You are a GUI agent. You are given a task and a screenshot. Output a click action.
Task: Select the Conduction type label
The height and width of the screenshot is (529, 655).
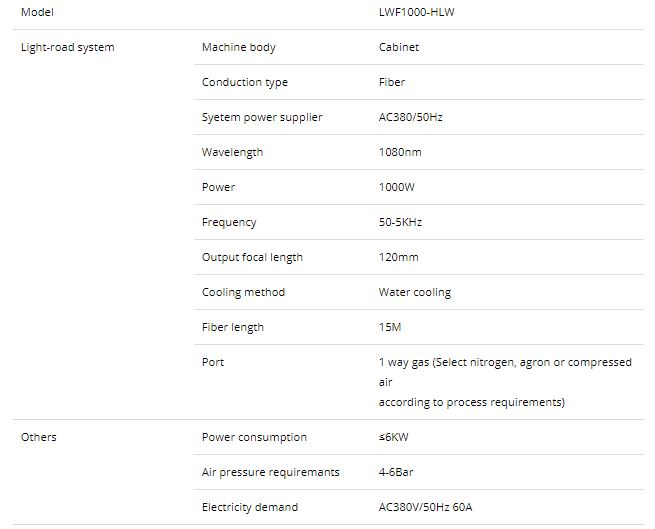244,82
